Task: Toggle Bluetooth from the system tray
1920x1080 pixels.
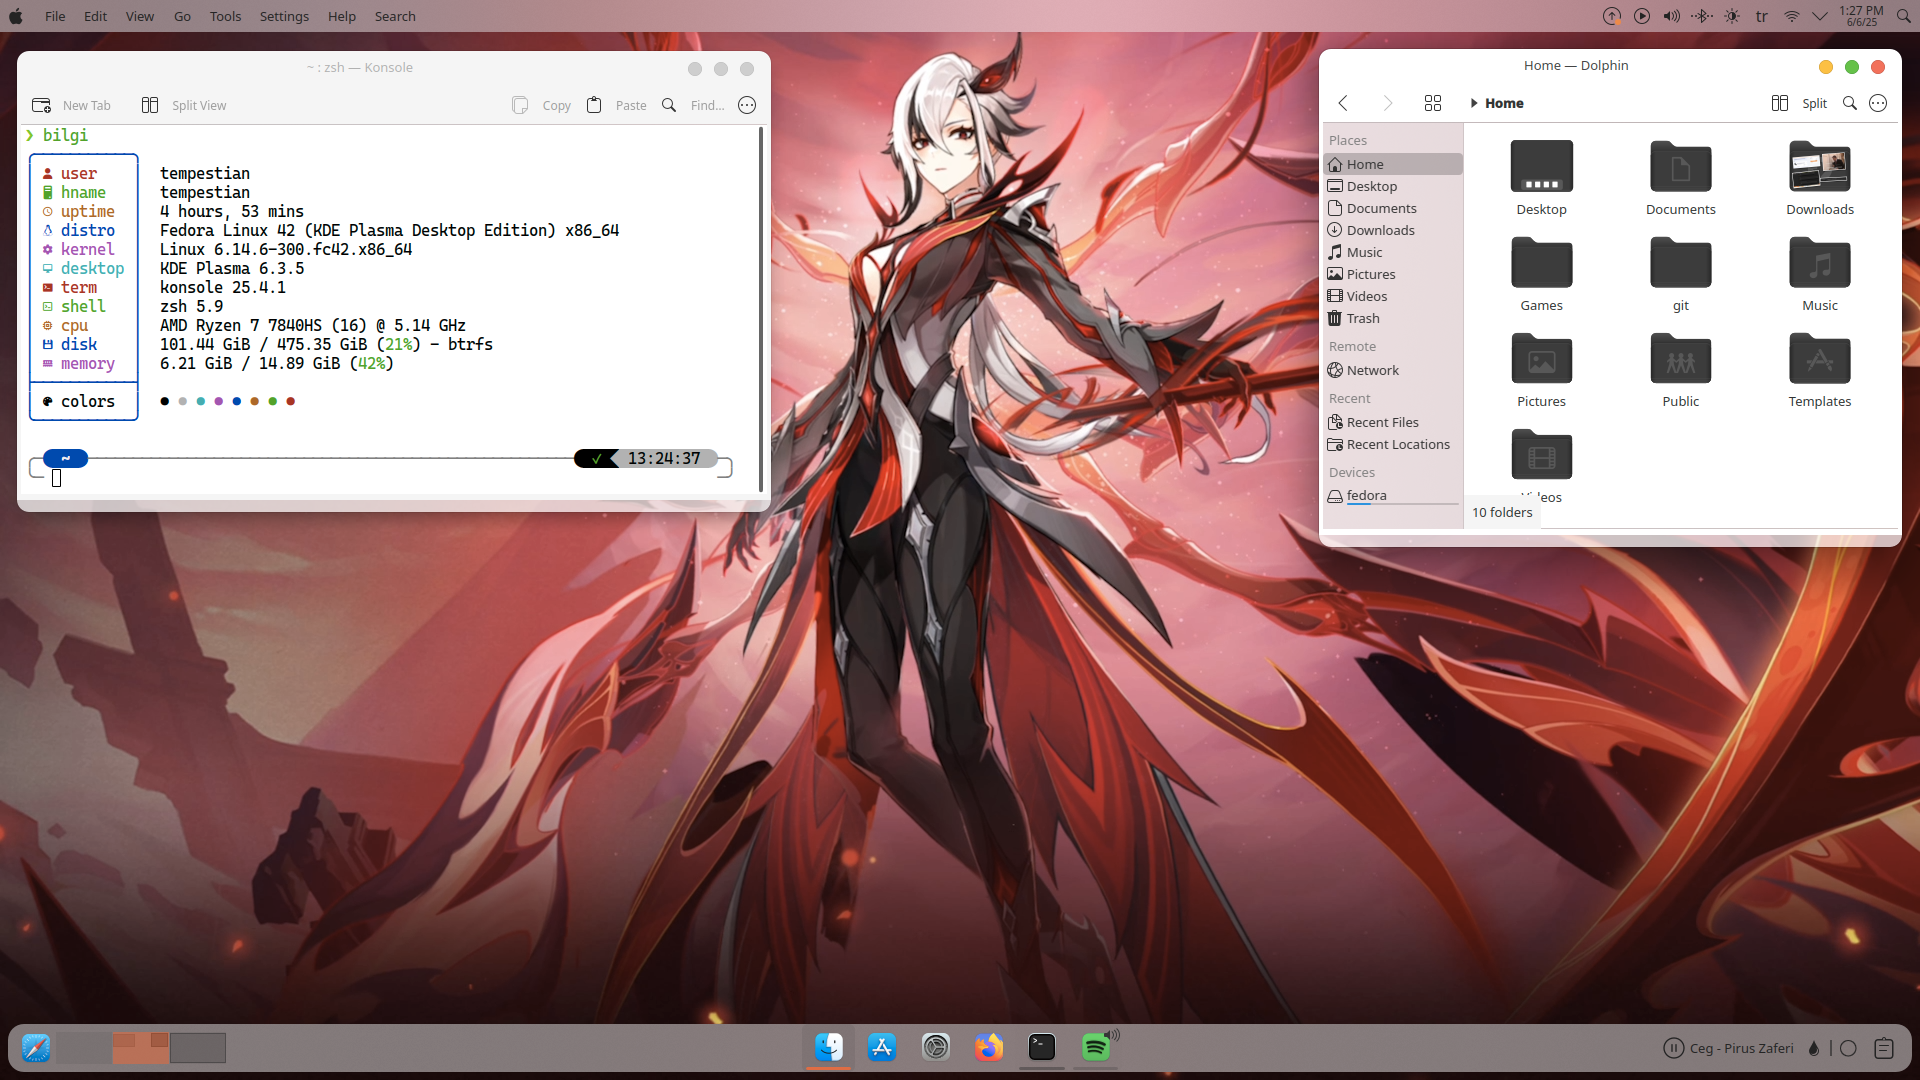Action: point(1702,16)
